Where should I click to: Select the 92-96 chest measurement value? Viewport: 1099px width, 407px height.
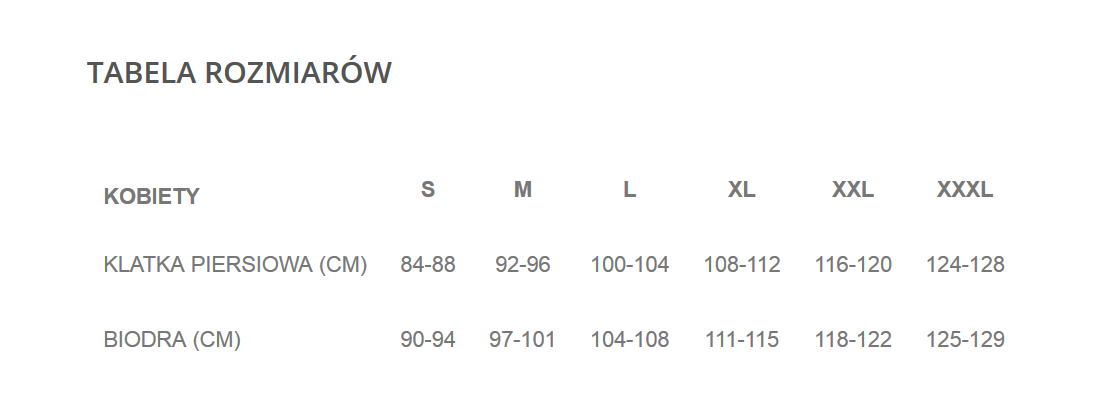coord(523,265)
